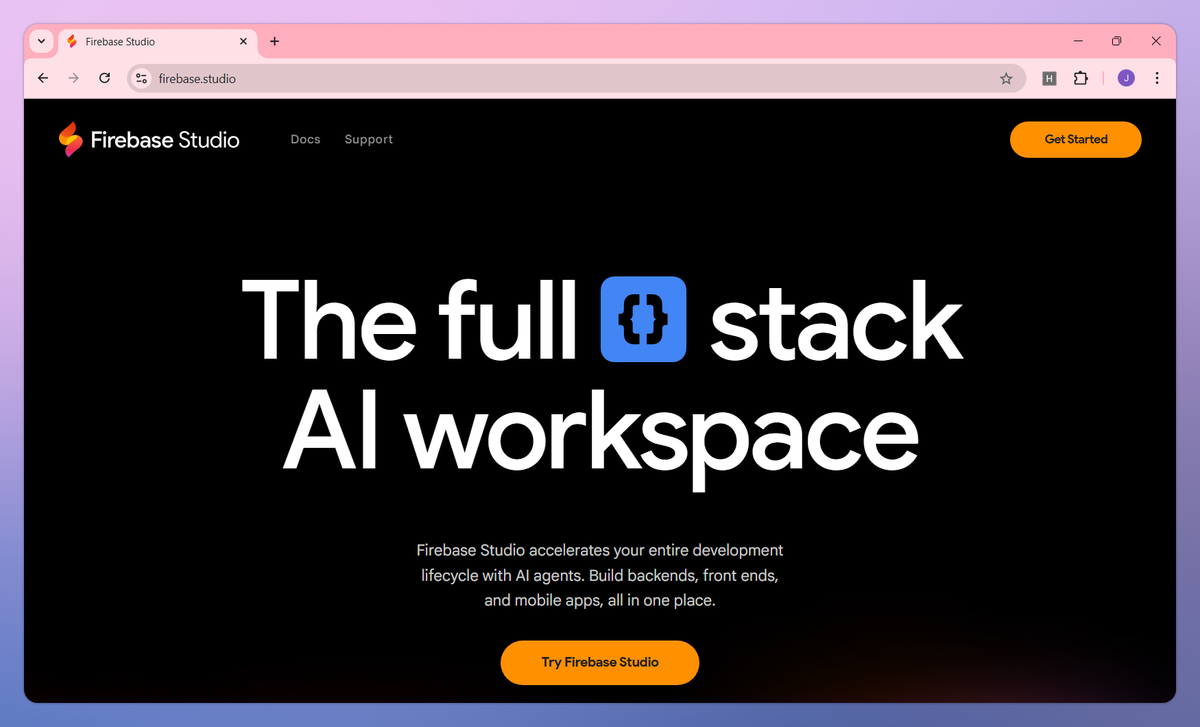Open the tab search dropdown chevron

click(40, 41)
